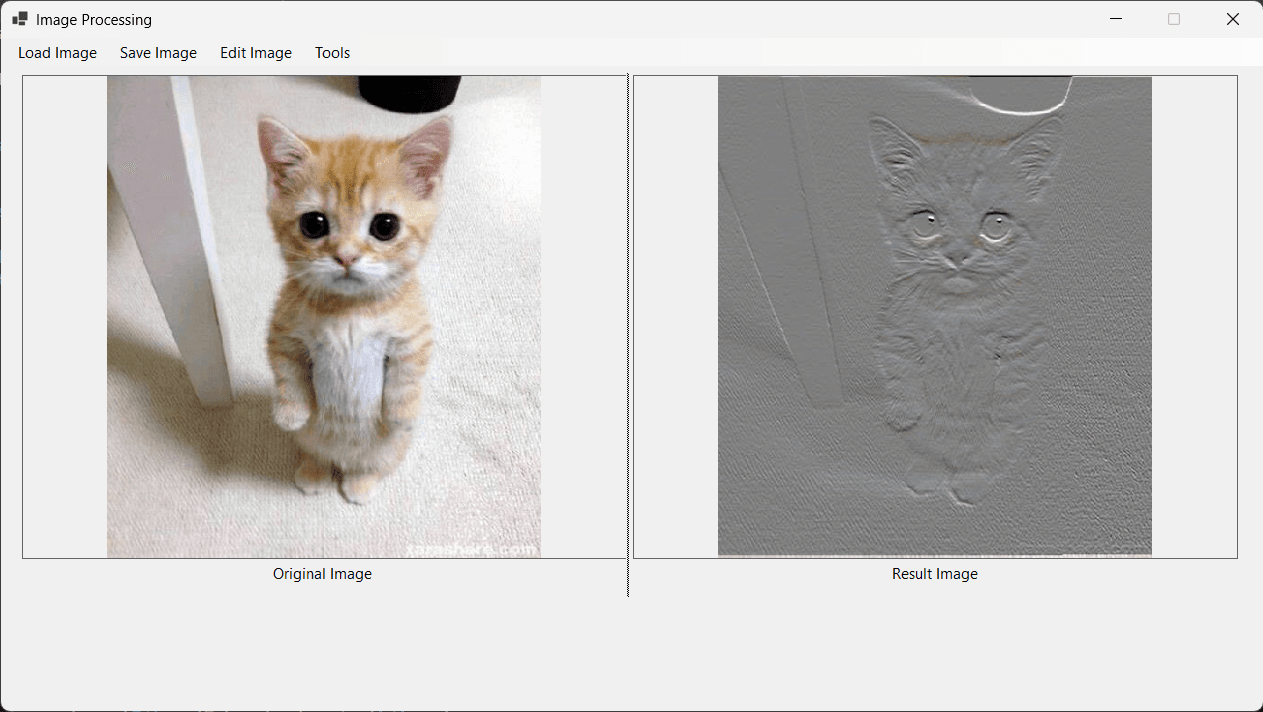Browse filters under the Tools menu

point(332,52)
